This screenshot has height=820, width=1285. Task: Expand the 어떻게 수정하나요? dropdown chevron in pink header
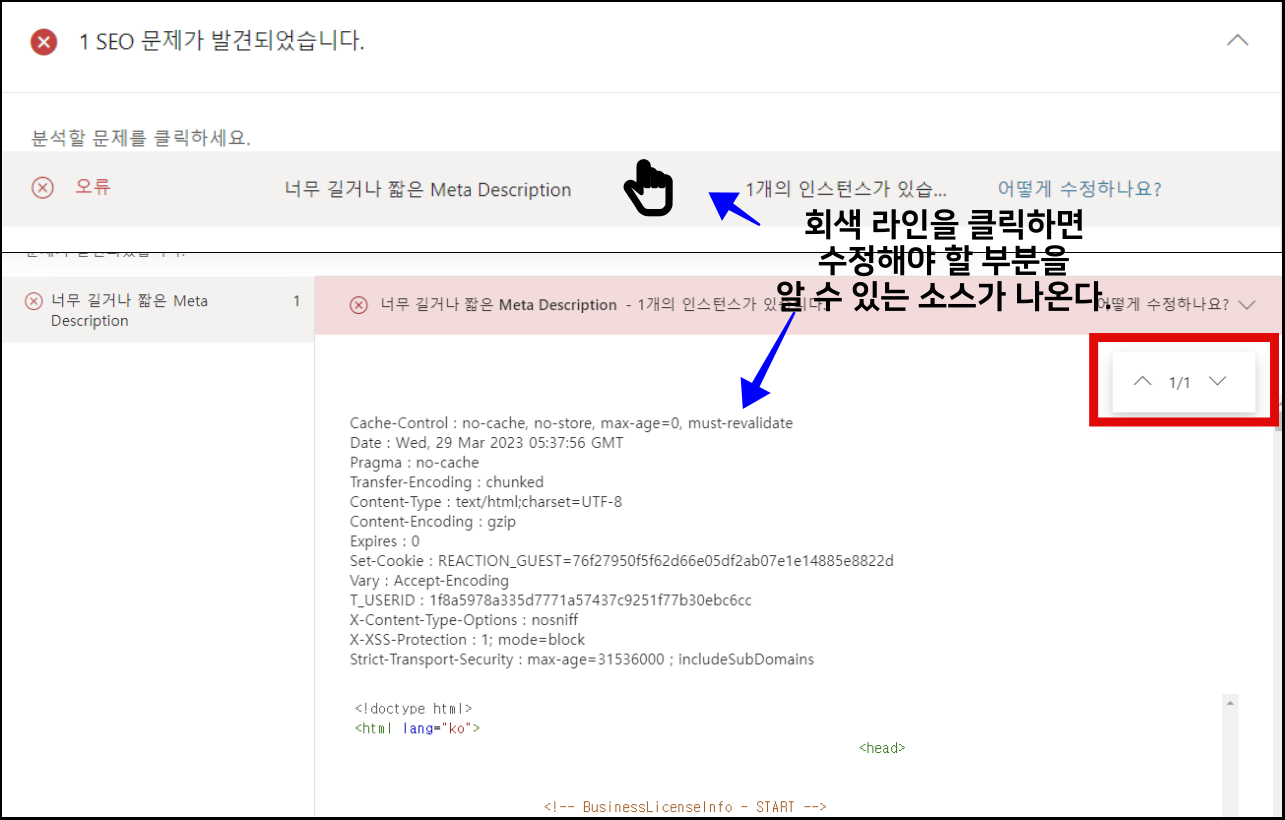(1246, 305)
